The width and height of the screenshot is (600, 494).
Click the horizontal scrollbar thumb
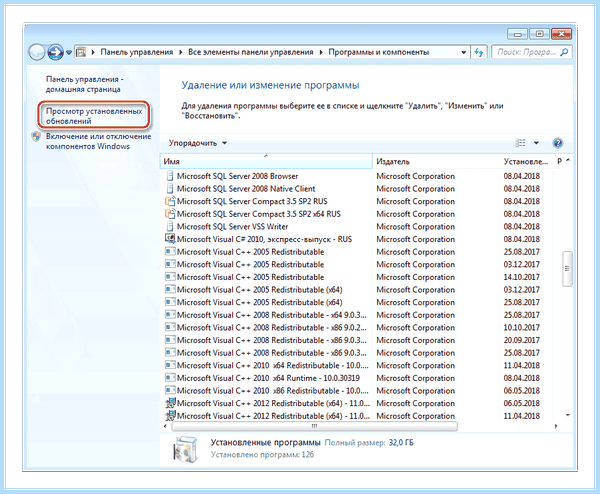[315, 426]
